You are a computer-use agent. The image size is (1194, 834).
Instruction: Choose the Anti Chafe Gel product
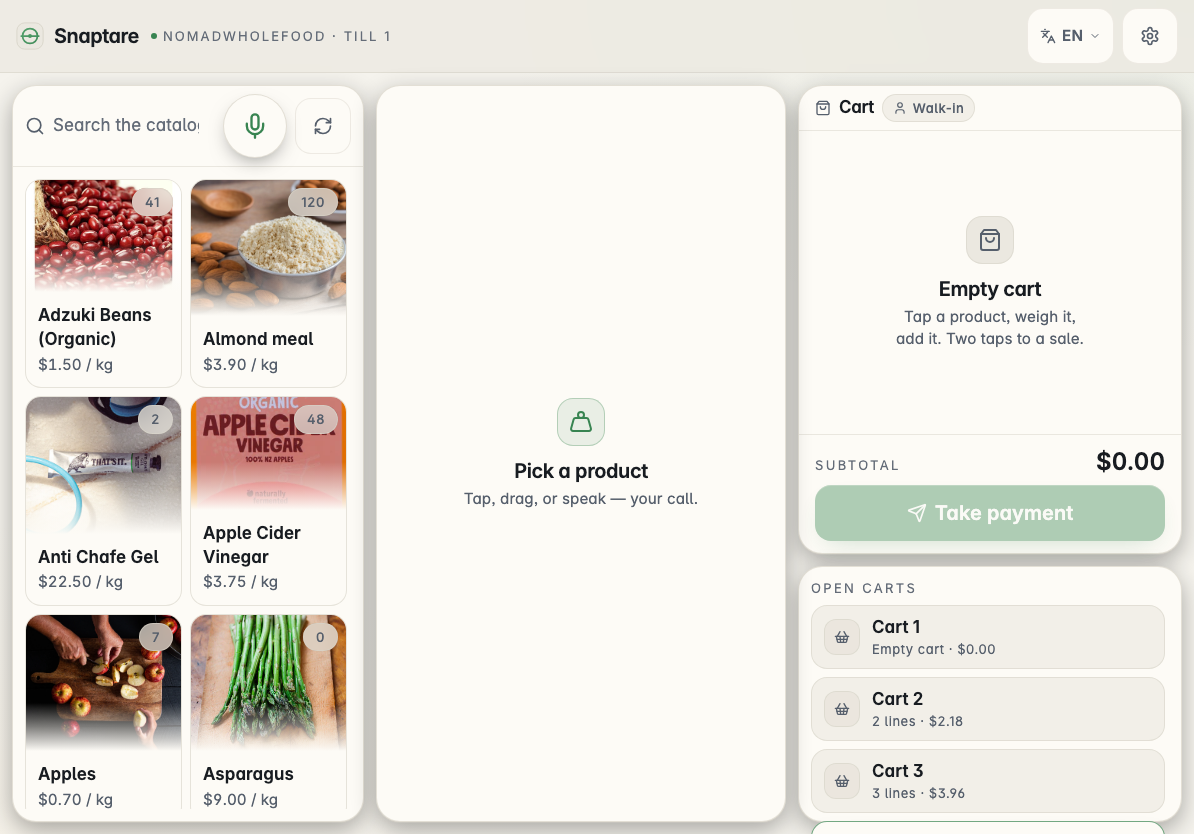click(104, 500)
